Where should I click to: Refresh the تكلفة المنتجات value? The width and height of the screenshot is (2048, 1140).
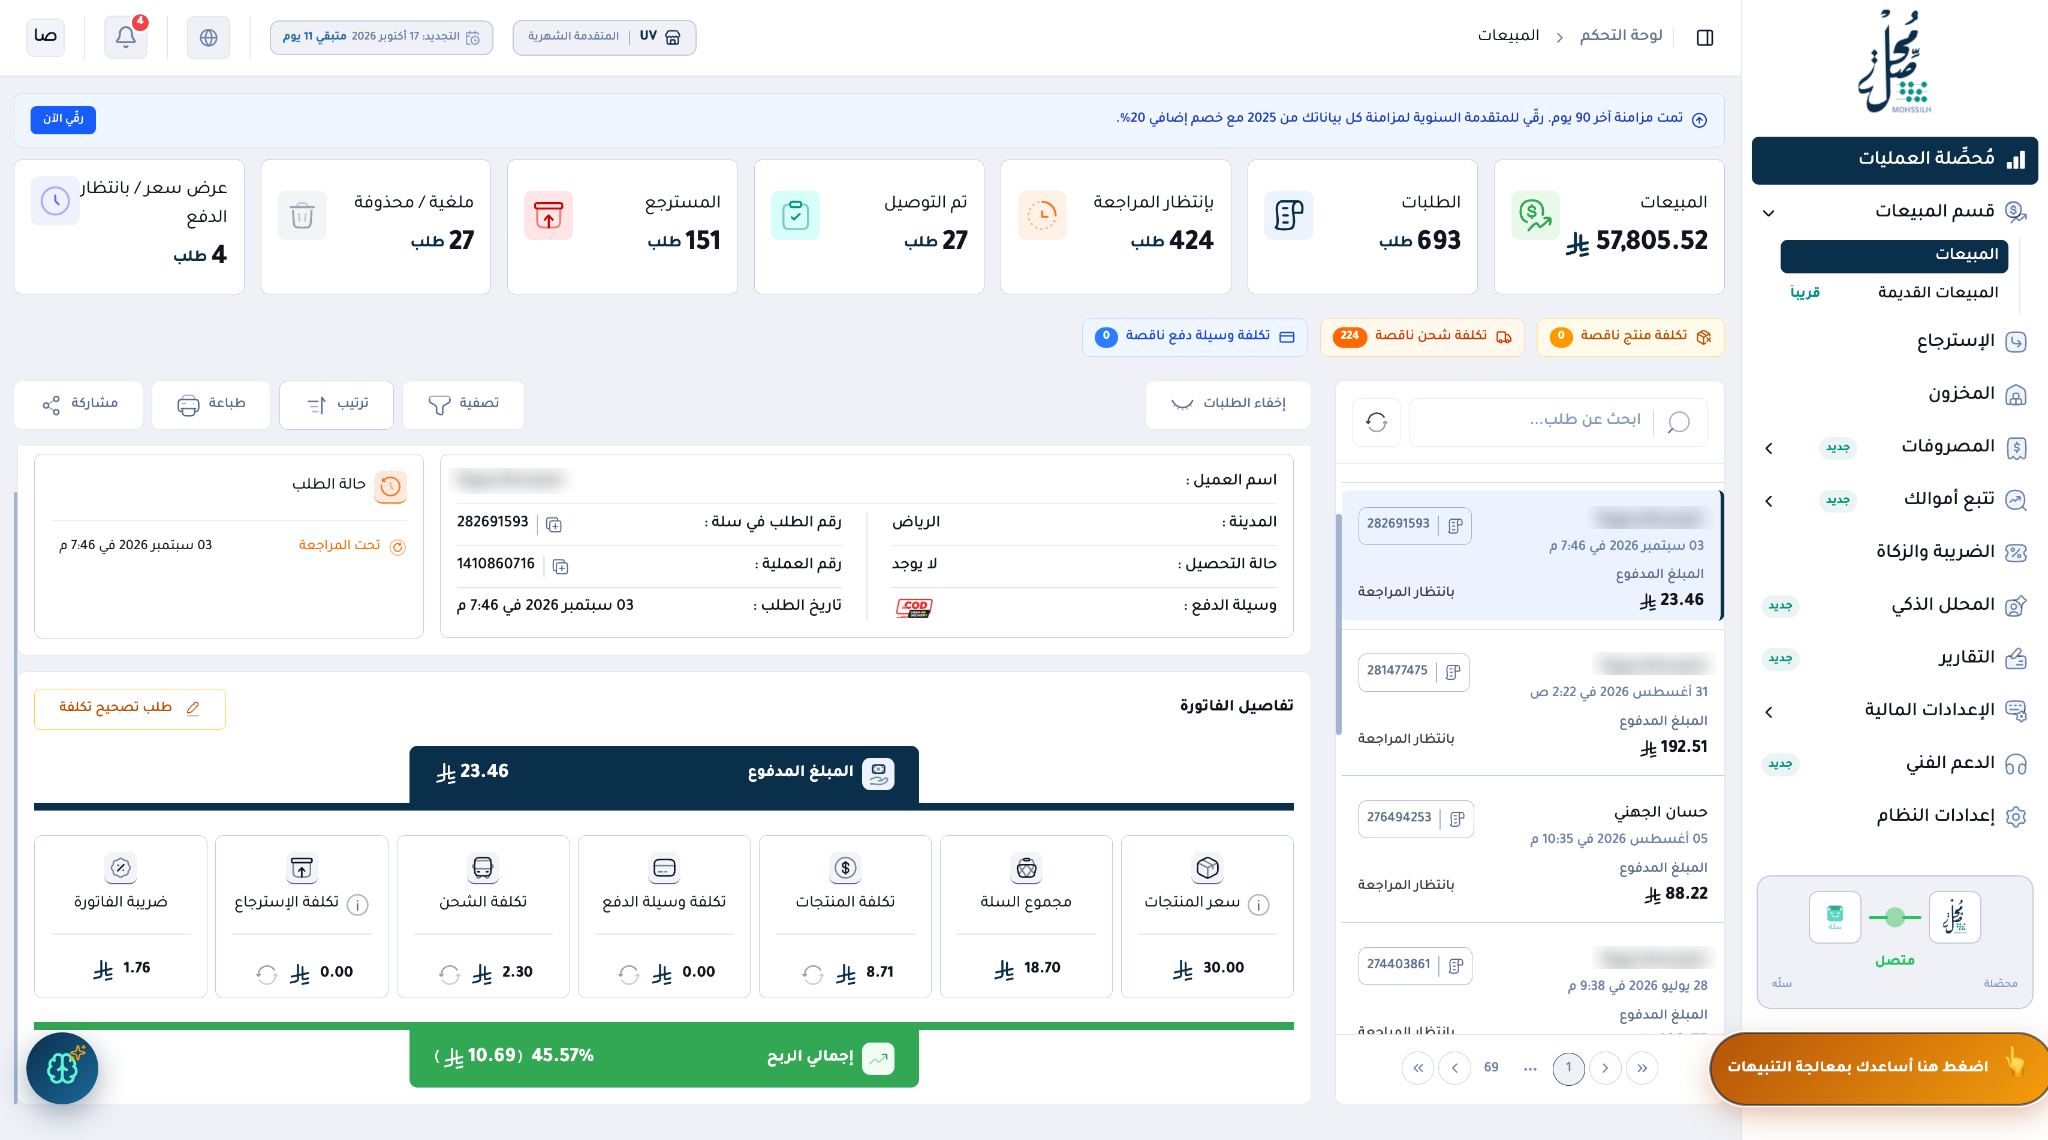813,974
